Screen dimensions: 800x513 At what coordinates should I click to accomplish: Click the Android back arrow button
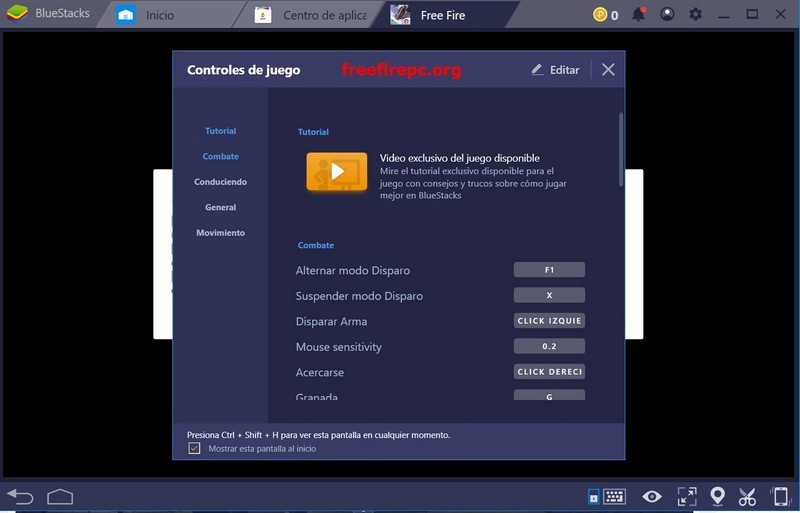(x=20, y=496)
